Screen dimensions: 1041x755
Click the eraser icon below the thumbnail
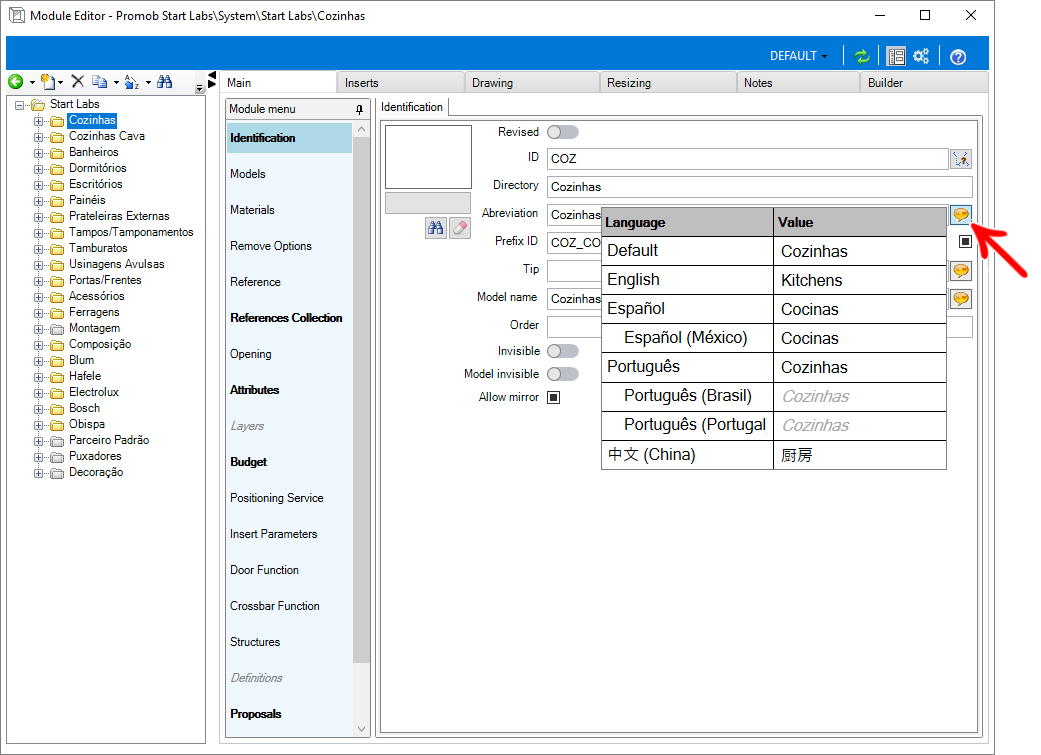[459, 228]
